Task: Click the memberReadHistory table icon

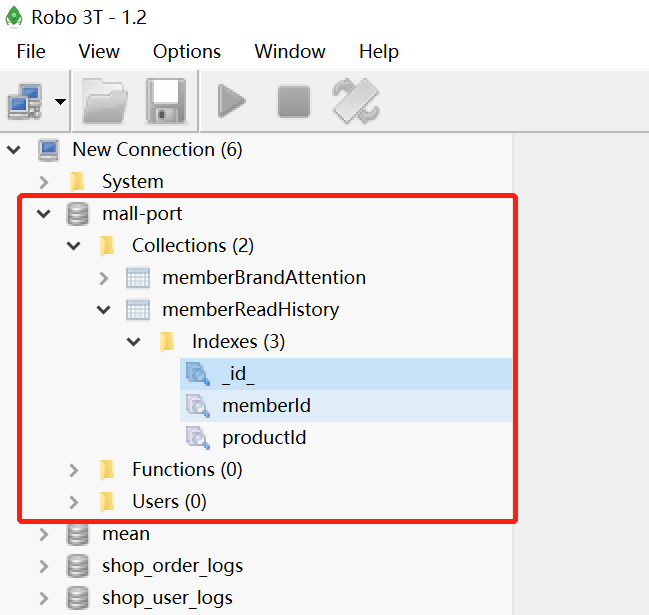Action: (x=138, y=310)
